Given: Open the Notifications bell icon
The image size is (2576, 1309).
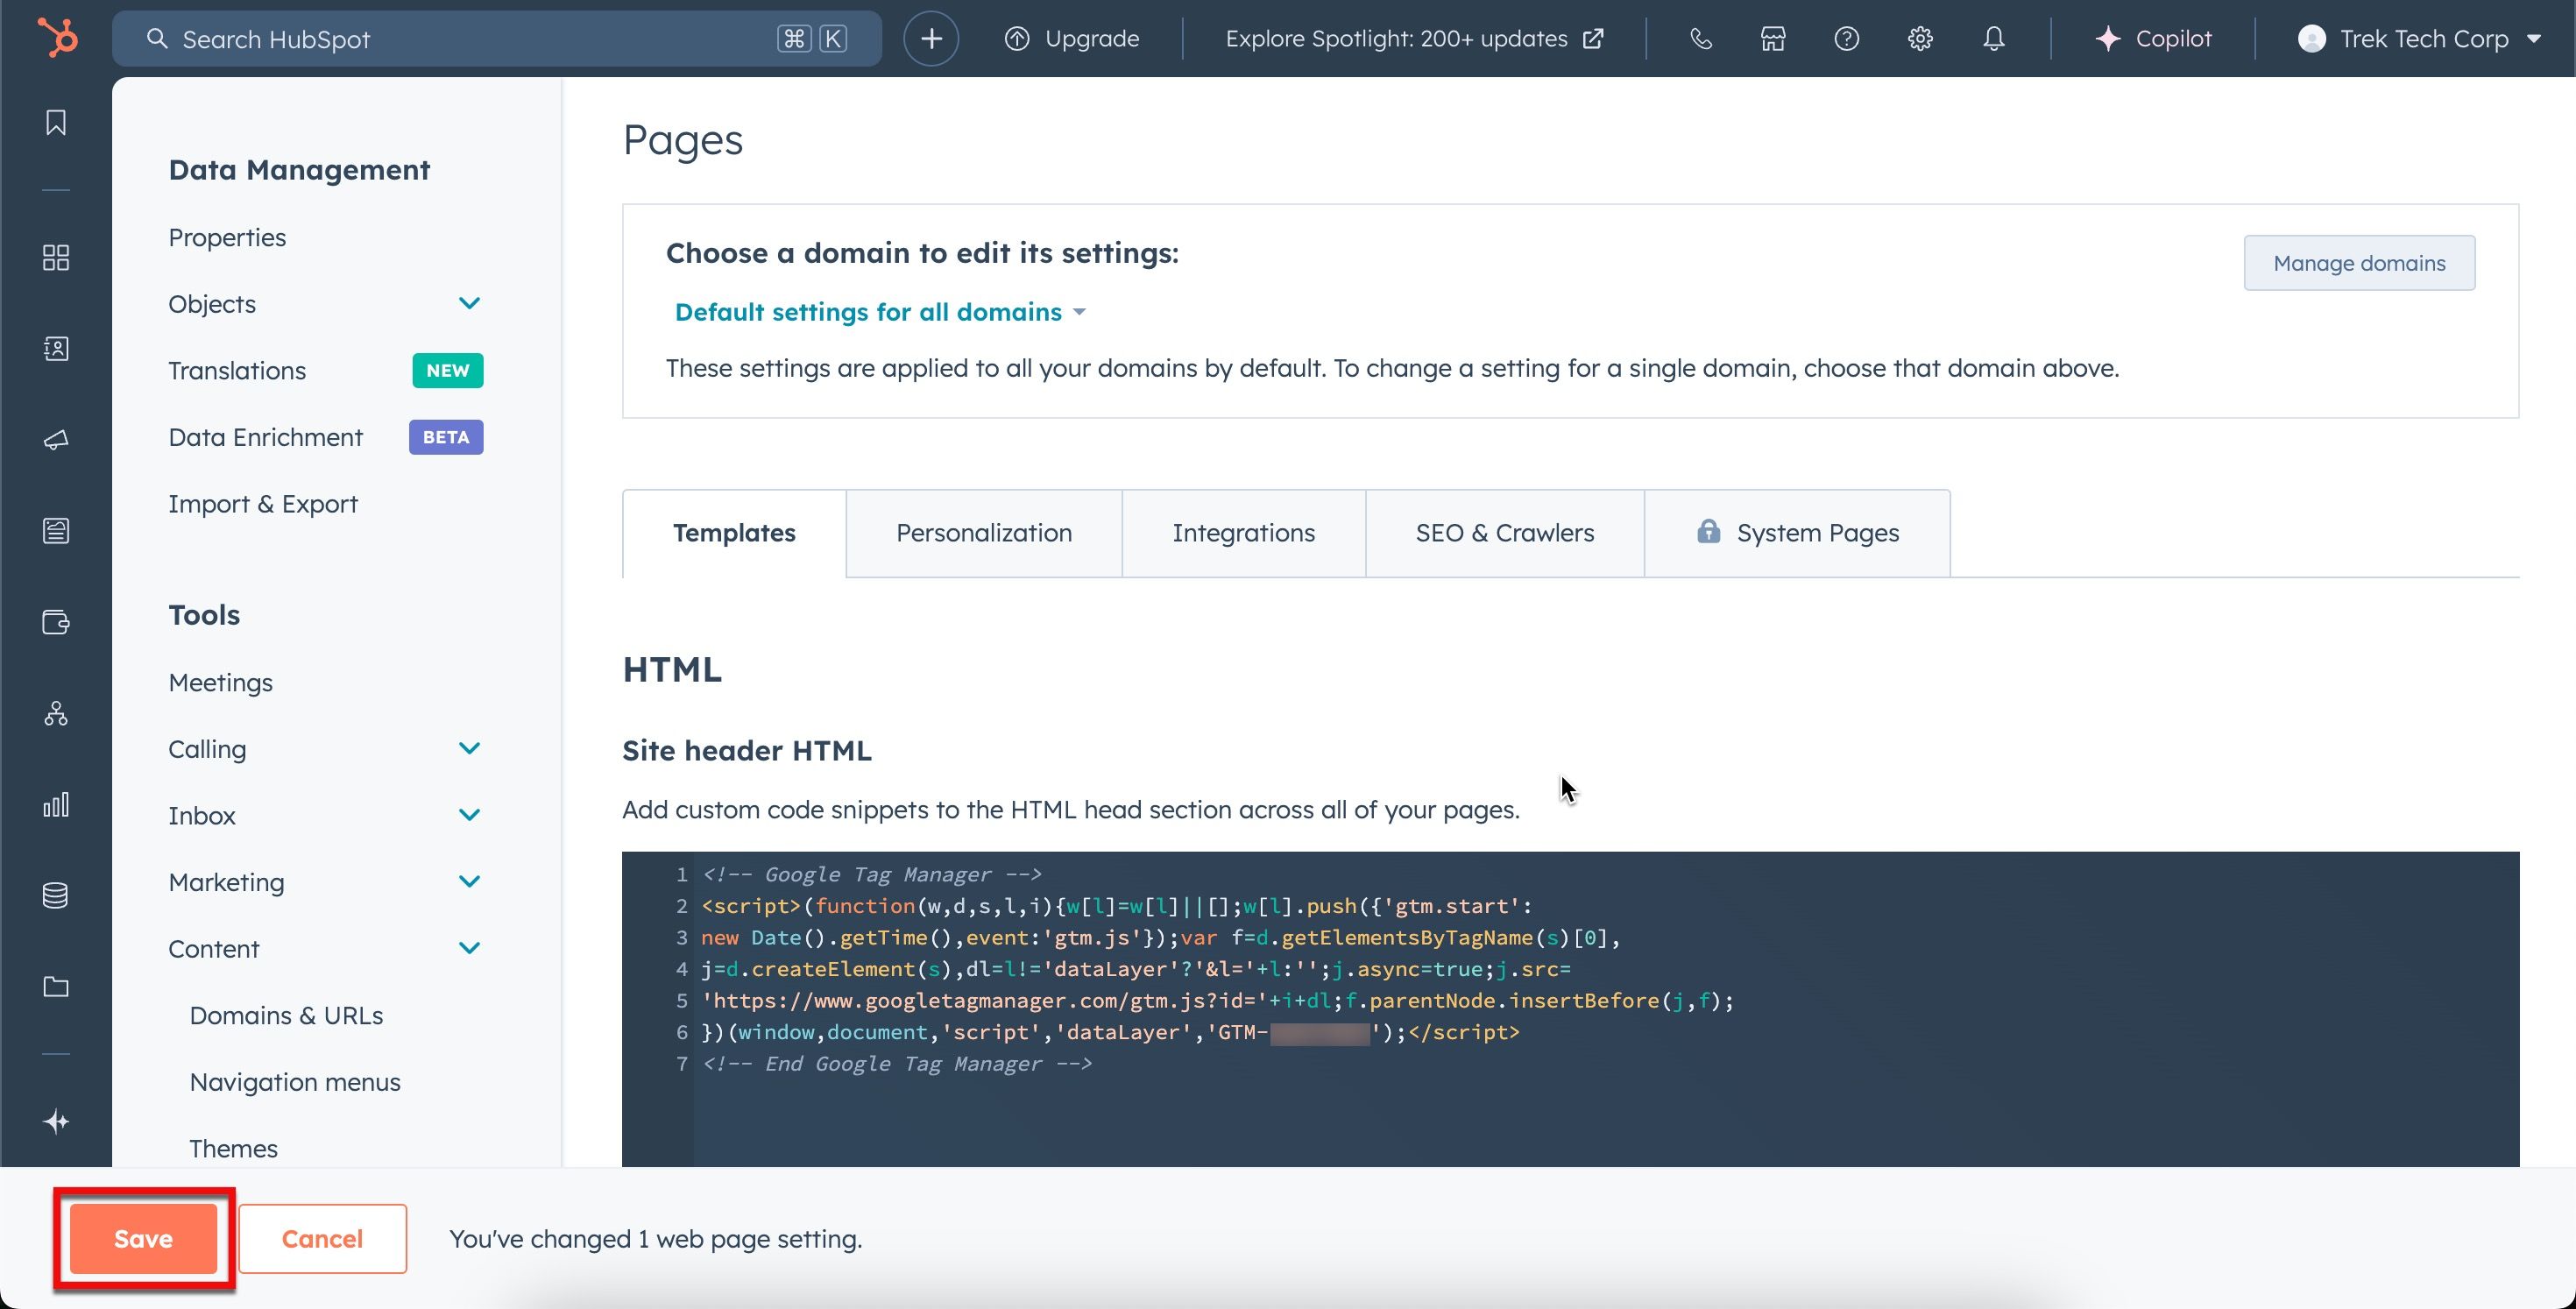Looking at the screenshot, I should click(x=1993, y=39).
